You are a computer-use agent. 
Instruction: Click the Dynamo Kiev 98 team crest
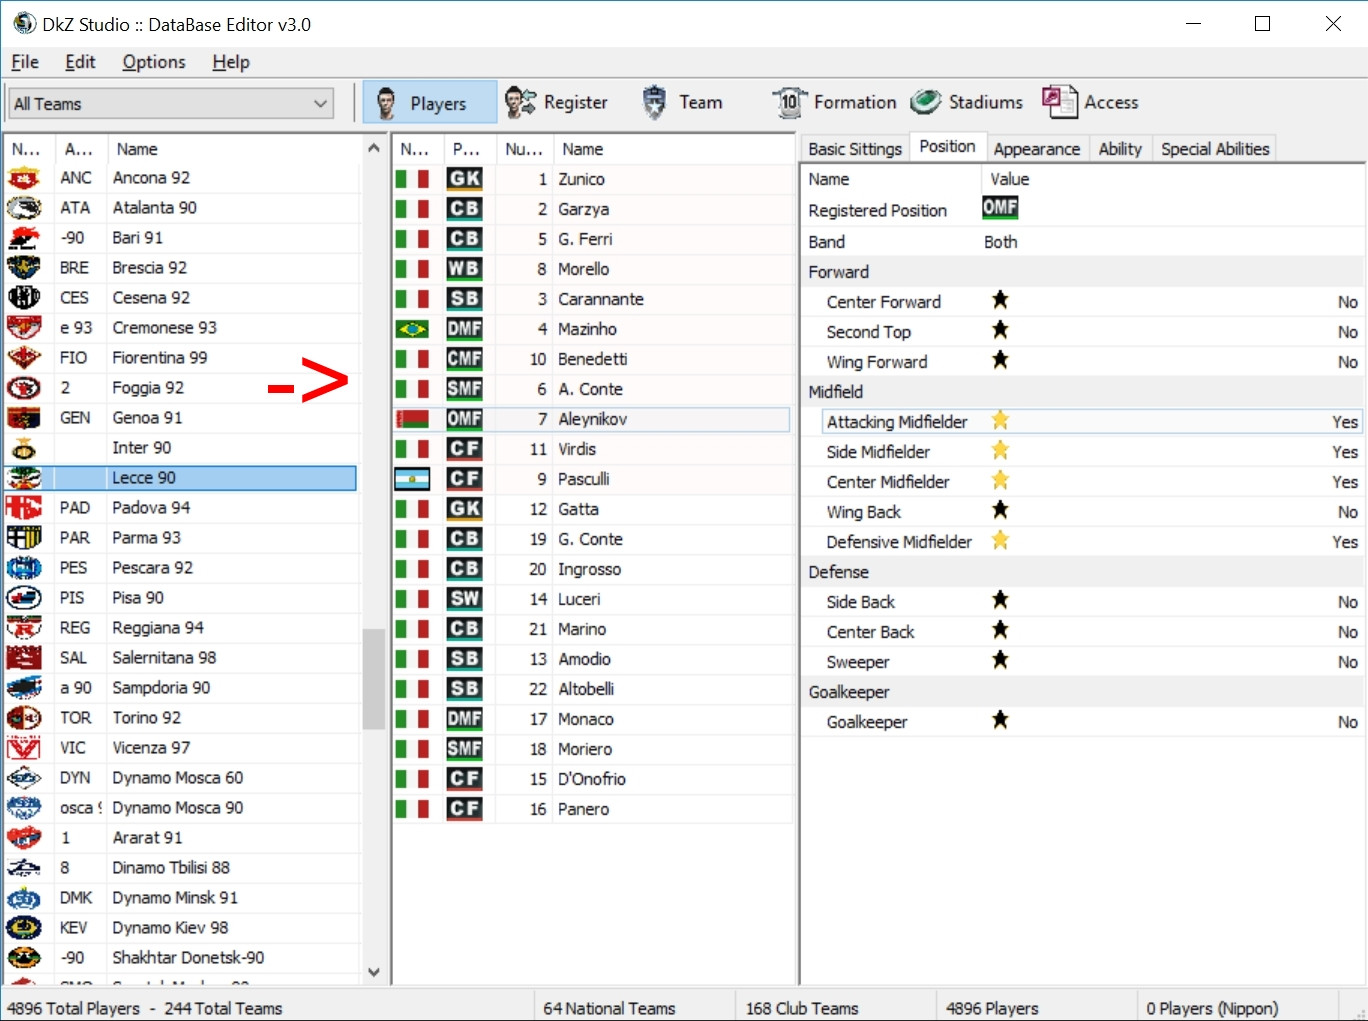coord(24,928)
